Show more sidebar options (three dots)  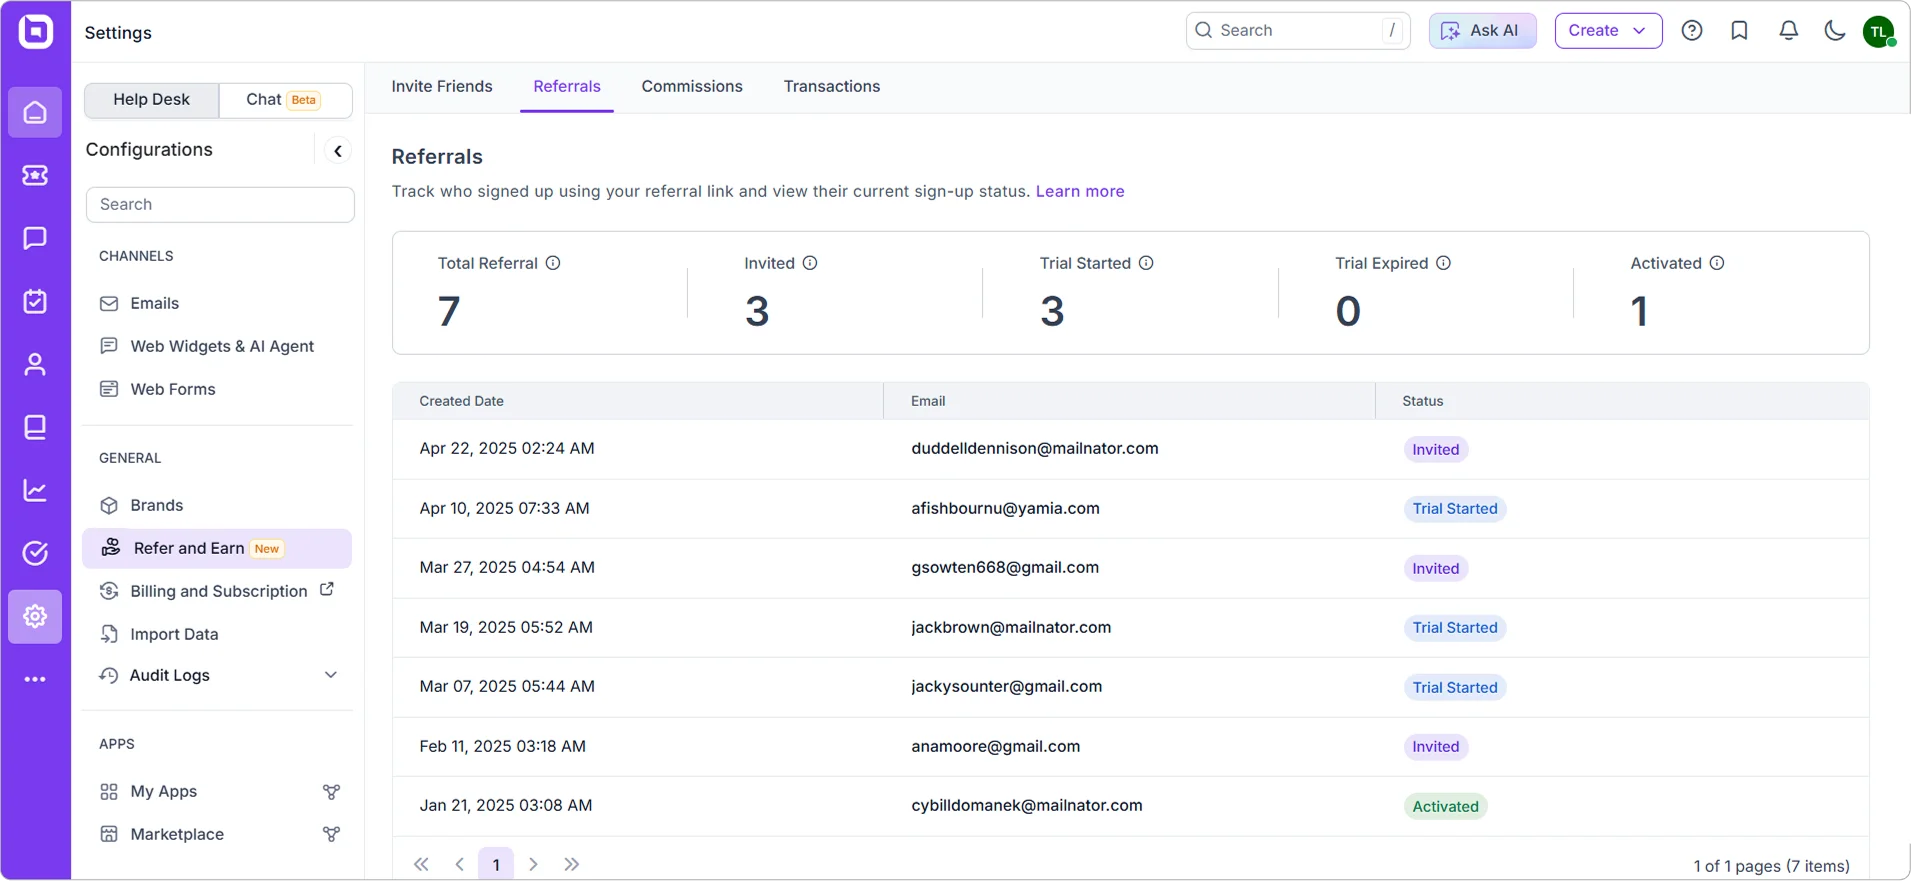[x=35, y=679]
